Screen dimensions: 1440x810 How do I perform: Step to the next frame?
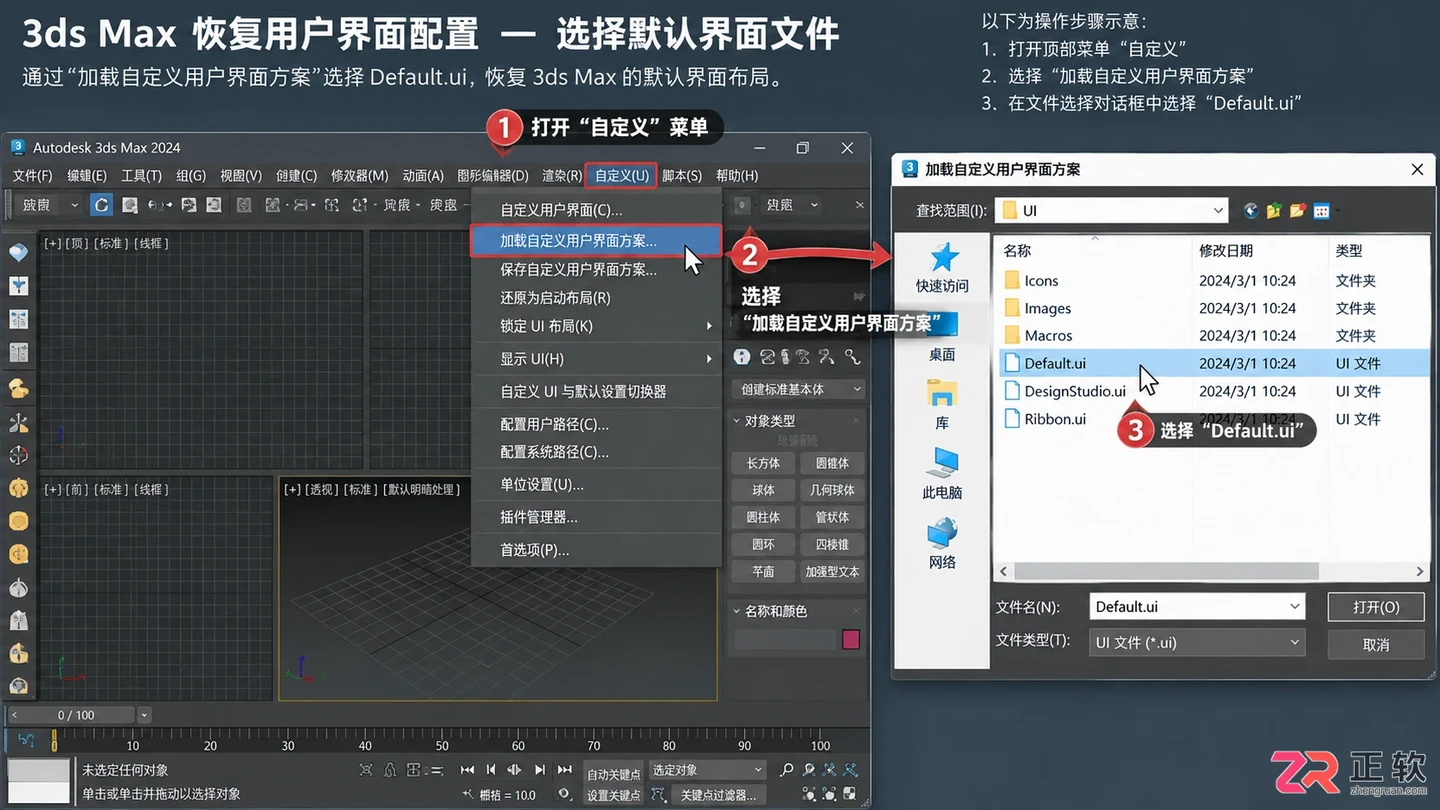click(x=540, y=770)
